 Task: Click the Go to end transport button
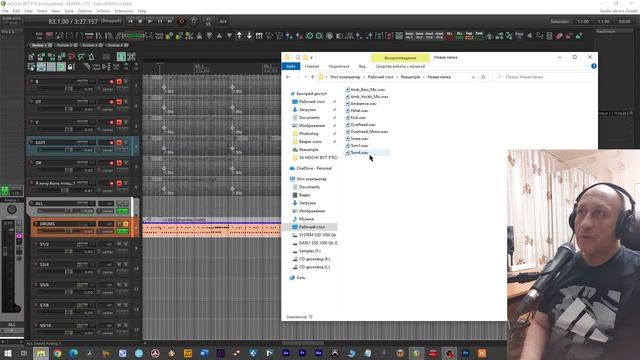coord(169,21)
